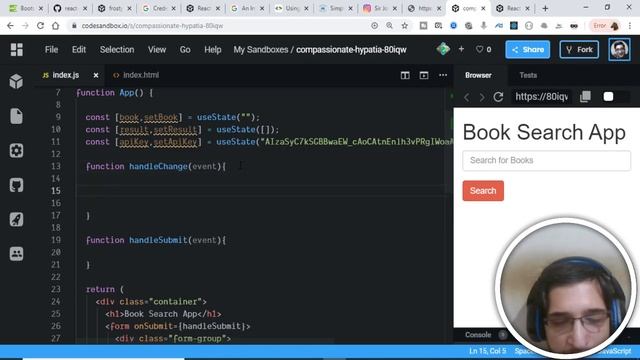Close the index.js editor tab
The height and width of the screenshot is (360, 640).
pyautogui.click(x=96, y=75)
